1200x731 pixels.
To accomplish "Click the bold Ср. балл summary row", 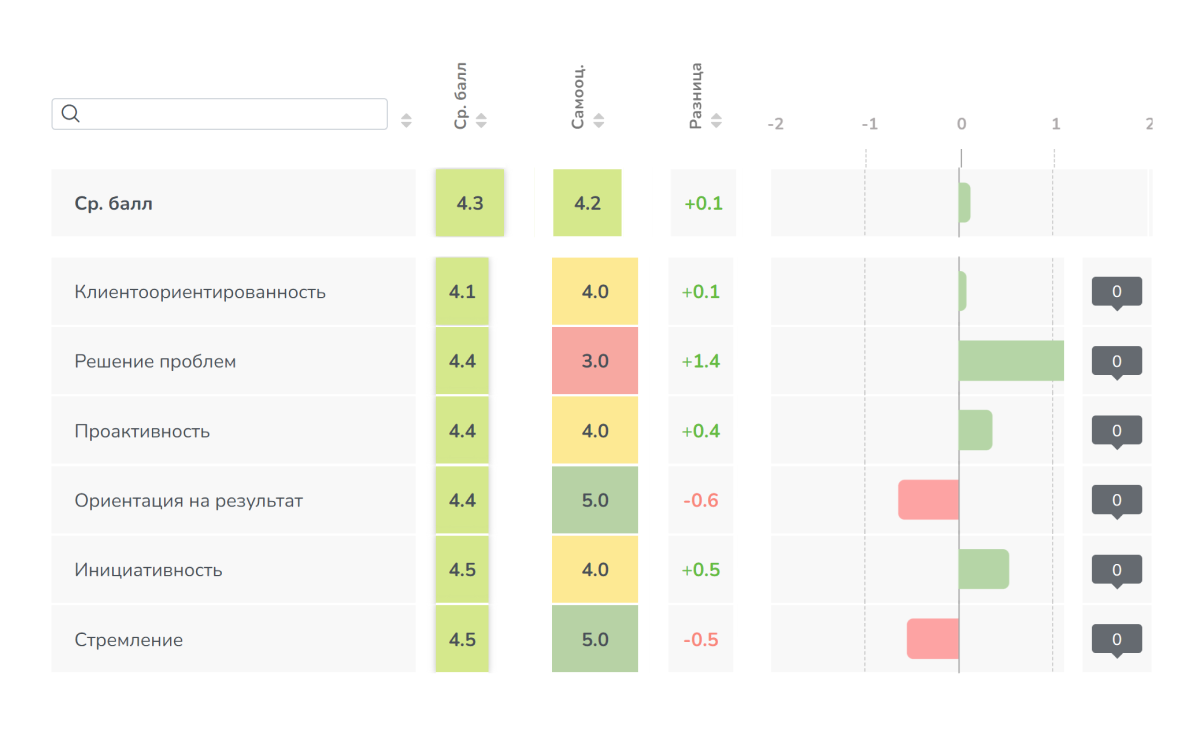I will pos(114,203).
